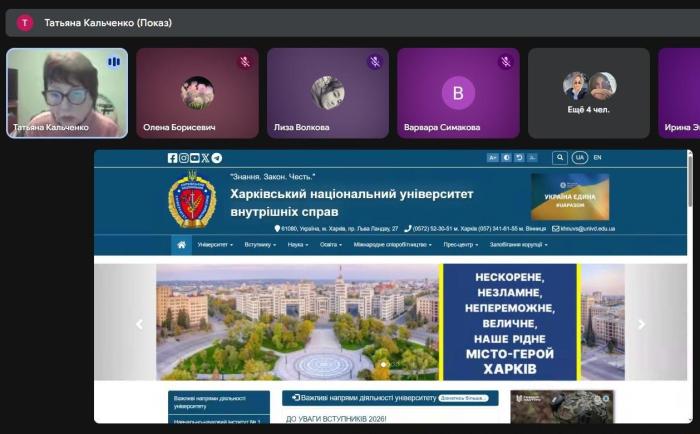Screen dimensions: 700x434
Task: Select Лиза Волкова participant tile
Action: tap(328, 93)
